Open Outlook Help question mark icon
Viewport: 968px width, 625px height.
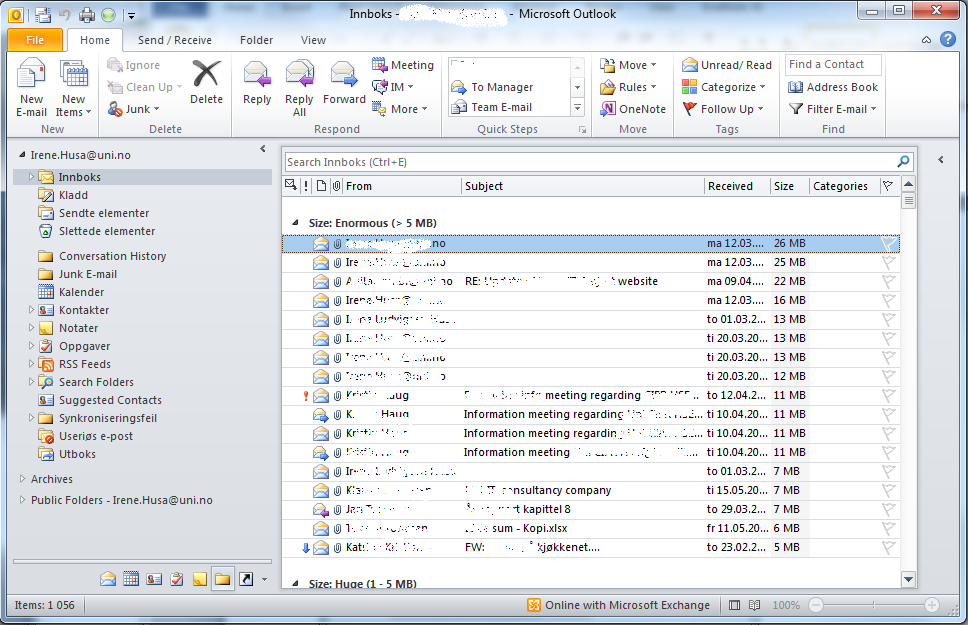click(x=946, y=40)
